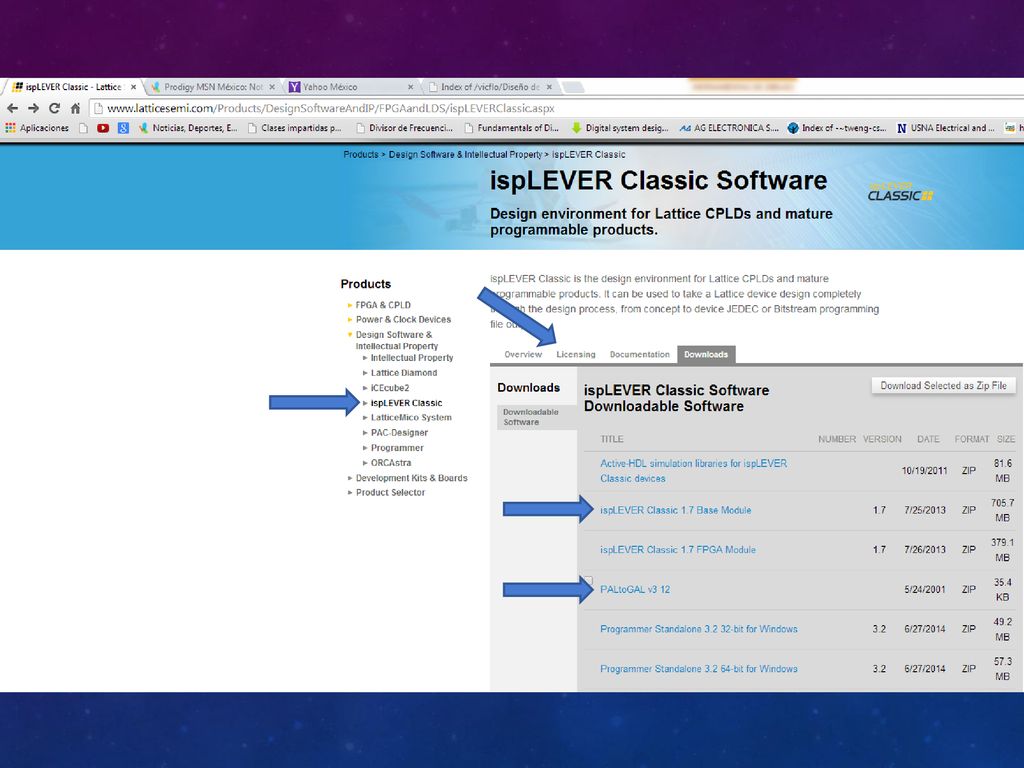Click Design Software & Intellectual Property breadcrumb
Viewport: 1024px width, 768px height.
pos(465,155)
